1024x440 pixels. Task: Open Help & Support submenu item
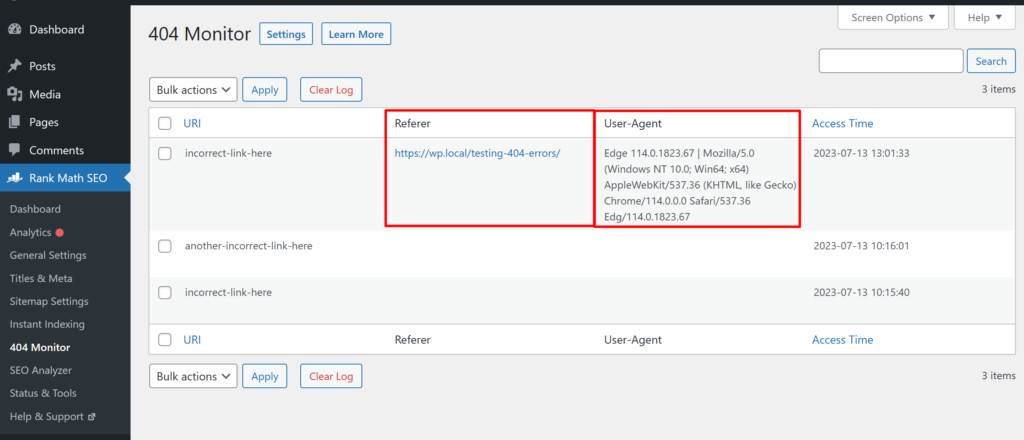click(46, 416)
